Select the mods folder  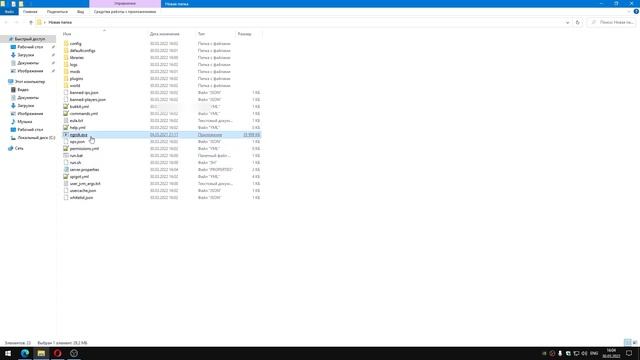(x=75, y=71)
